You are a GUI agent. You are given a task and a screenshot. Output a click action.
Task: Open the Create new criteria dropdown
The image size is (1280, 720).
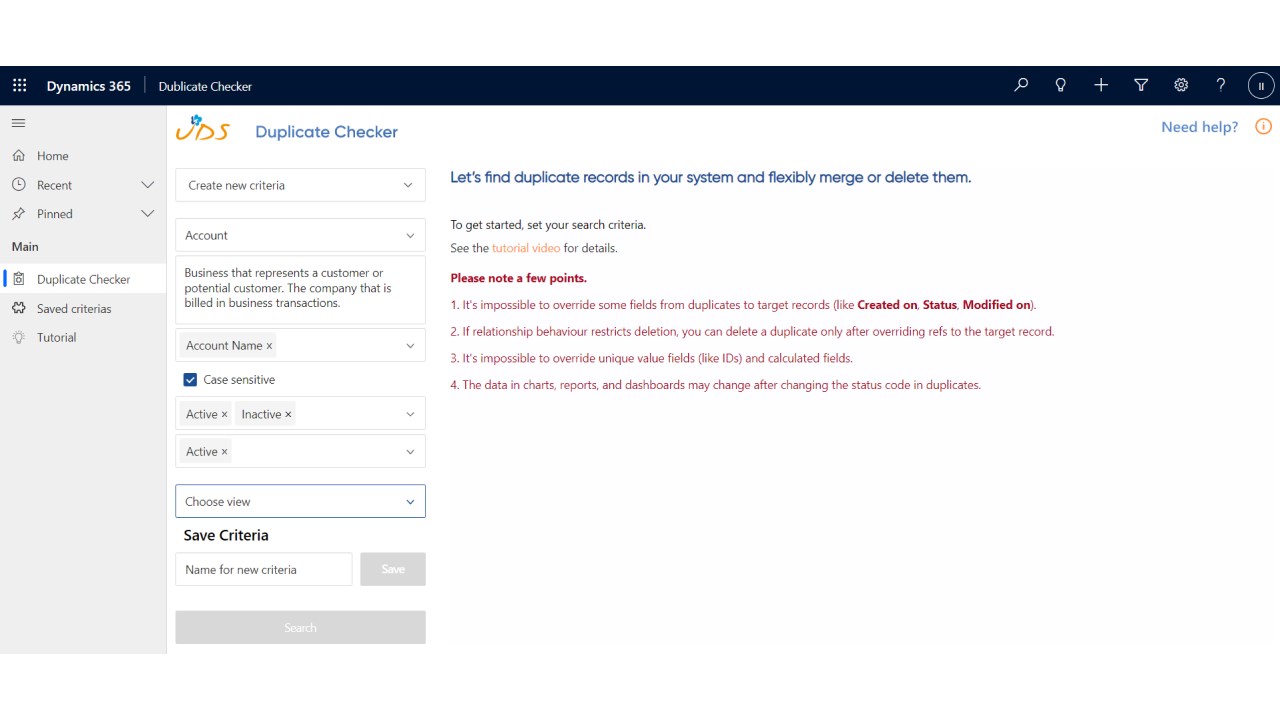[300, 185]
